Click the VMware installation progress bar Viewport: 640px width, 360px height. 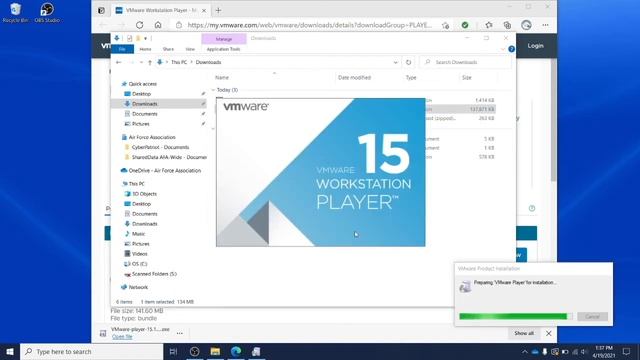click(x=516, y=316)
